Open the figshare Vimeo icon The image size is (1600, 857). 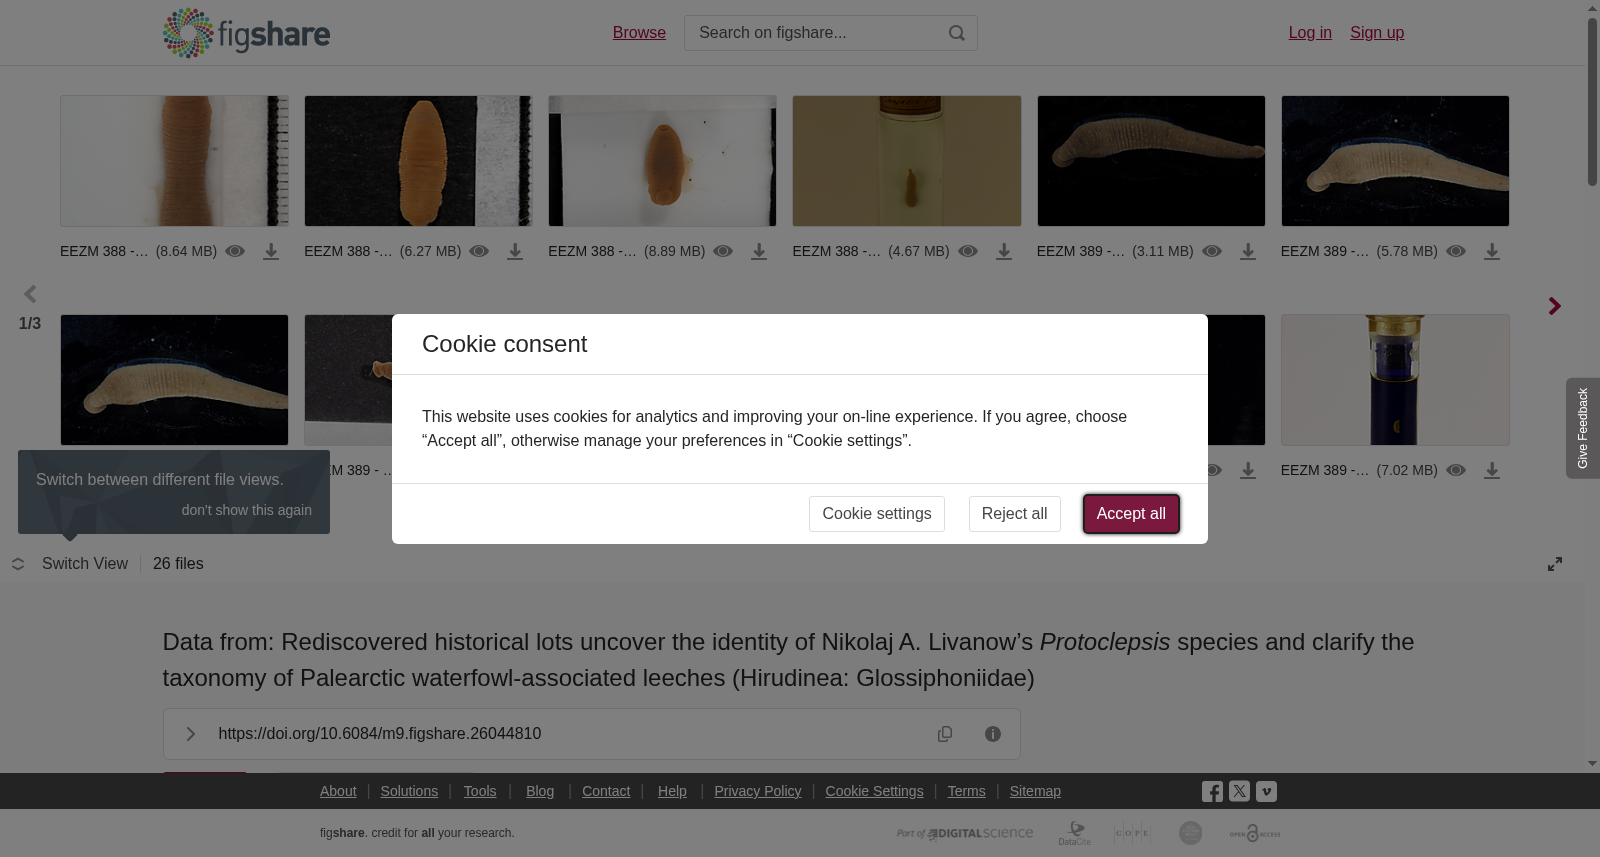(1266, 791)
